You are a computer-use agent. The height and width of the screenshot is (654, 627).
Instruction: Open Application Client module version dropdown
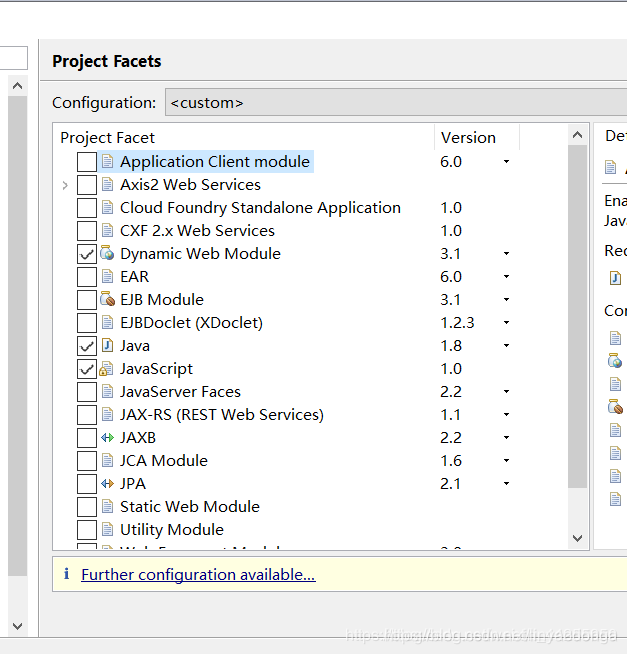[x=506, y=162]
